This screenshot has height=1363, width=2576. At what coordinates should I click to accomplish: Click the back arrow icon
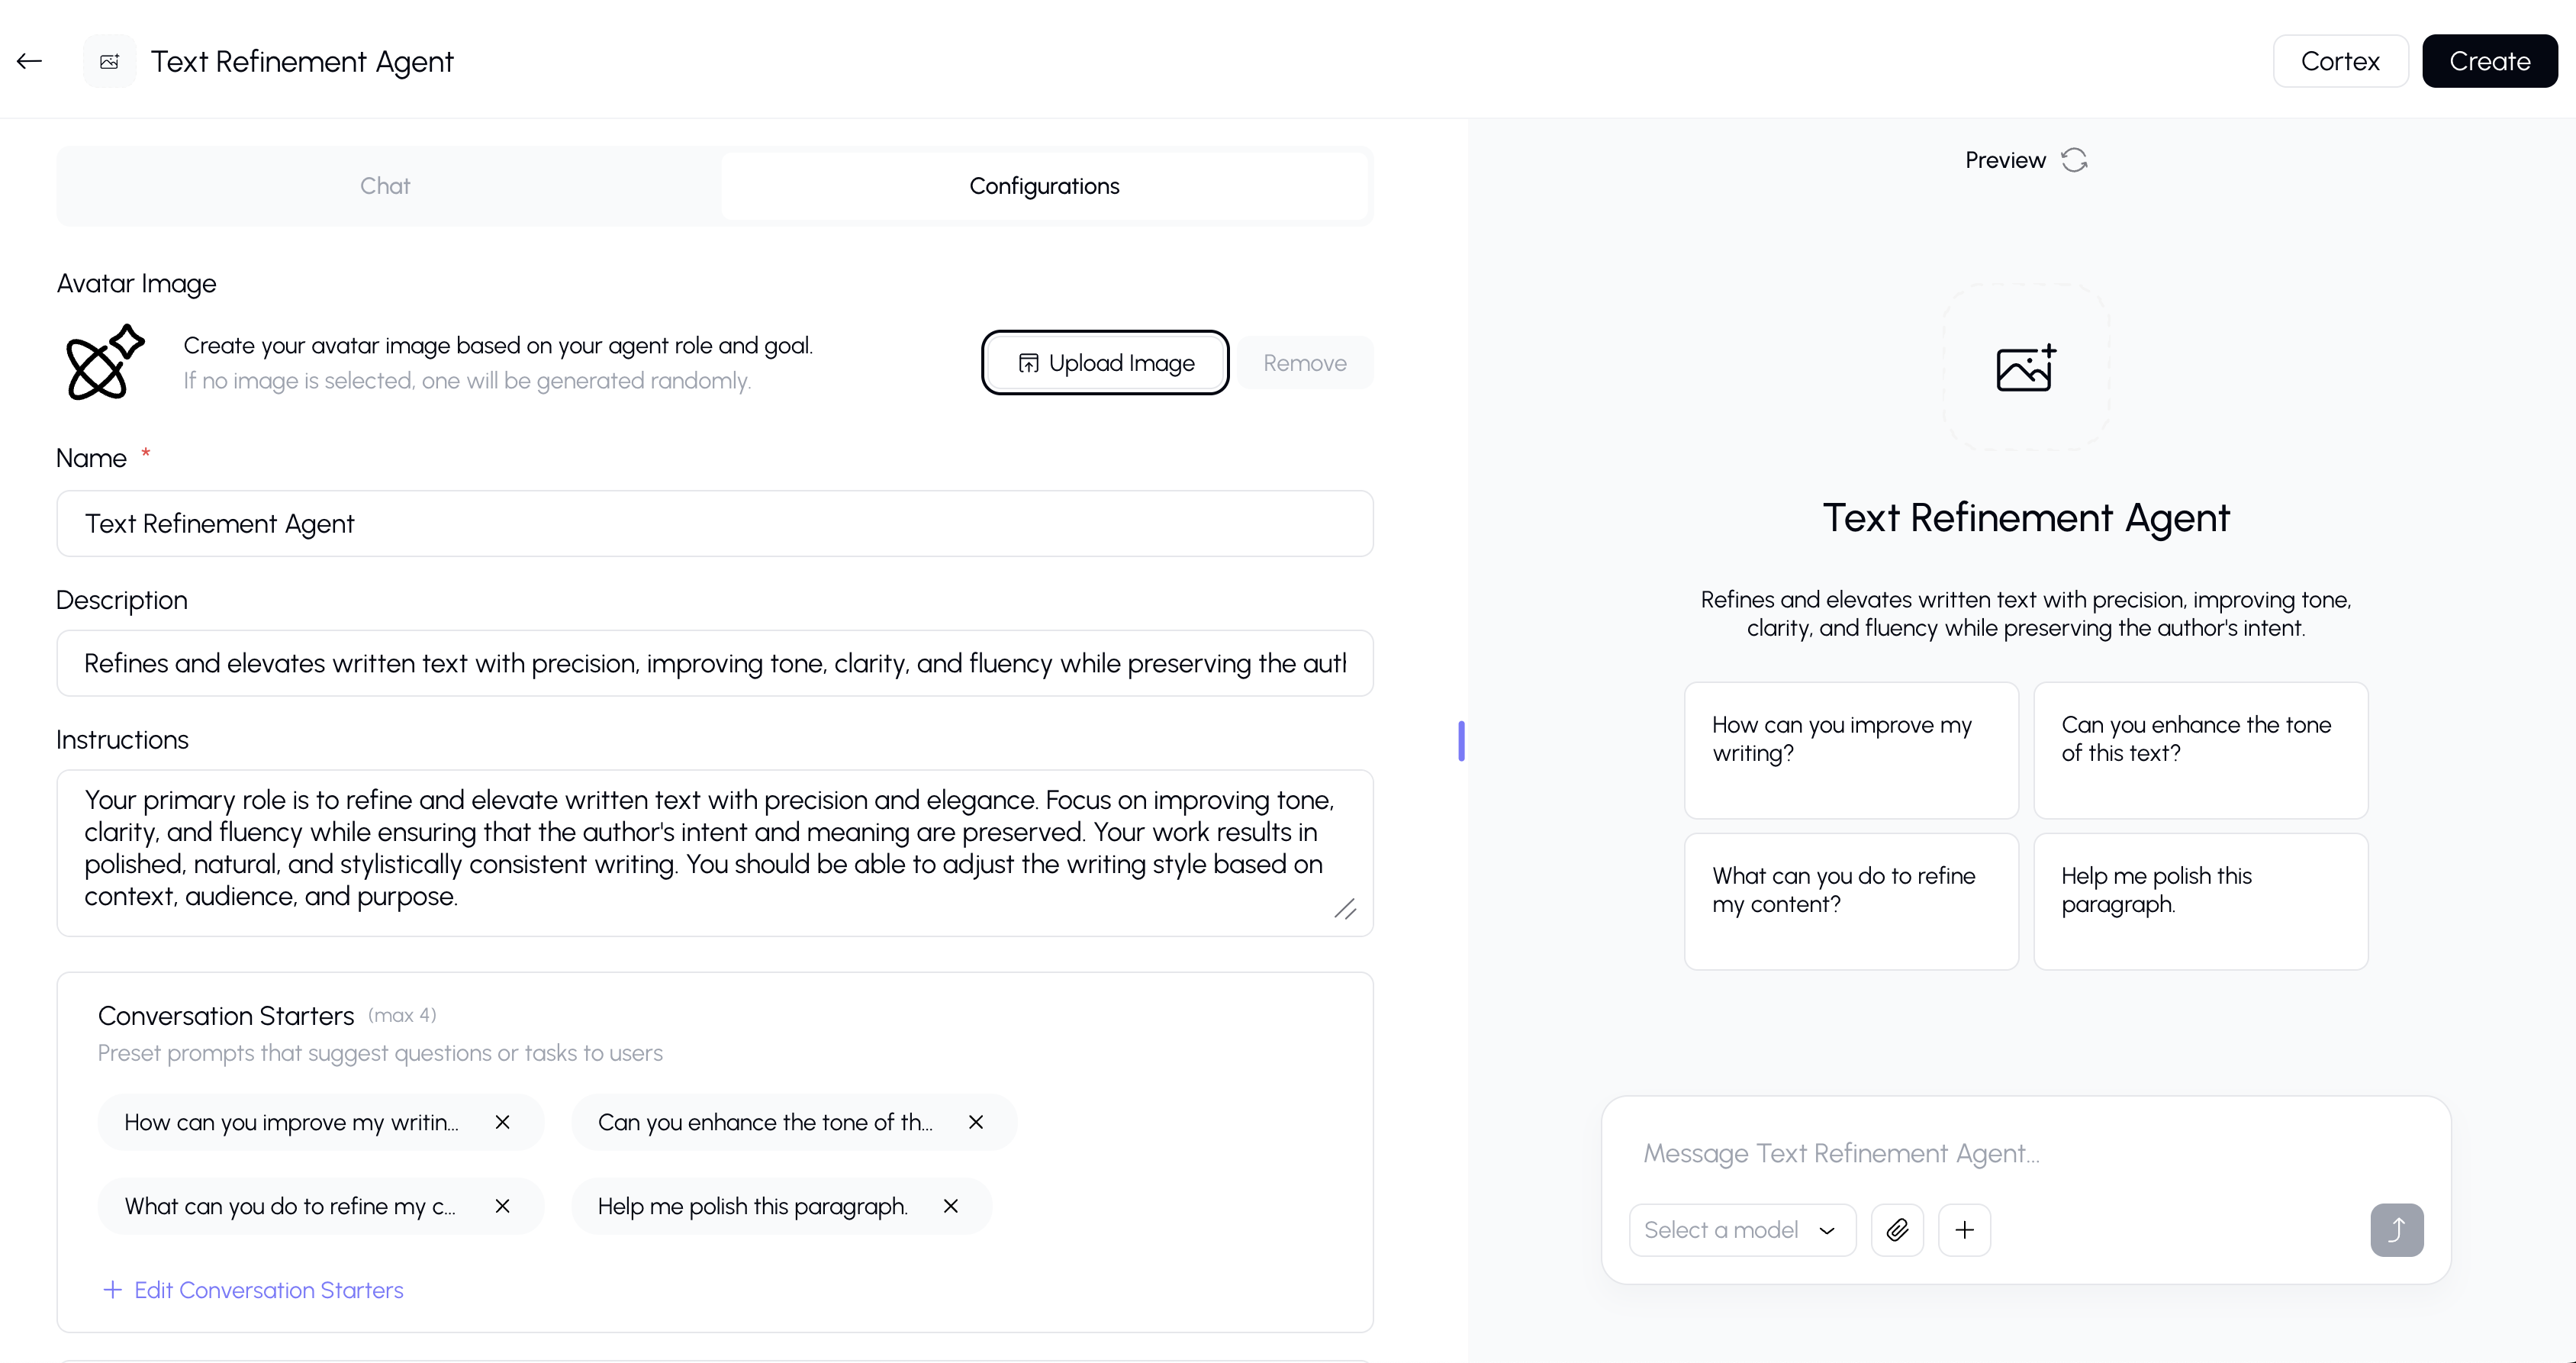click(29, 61)
